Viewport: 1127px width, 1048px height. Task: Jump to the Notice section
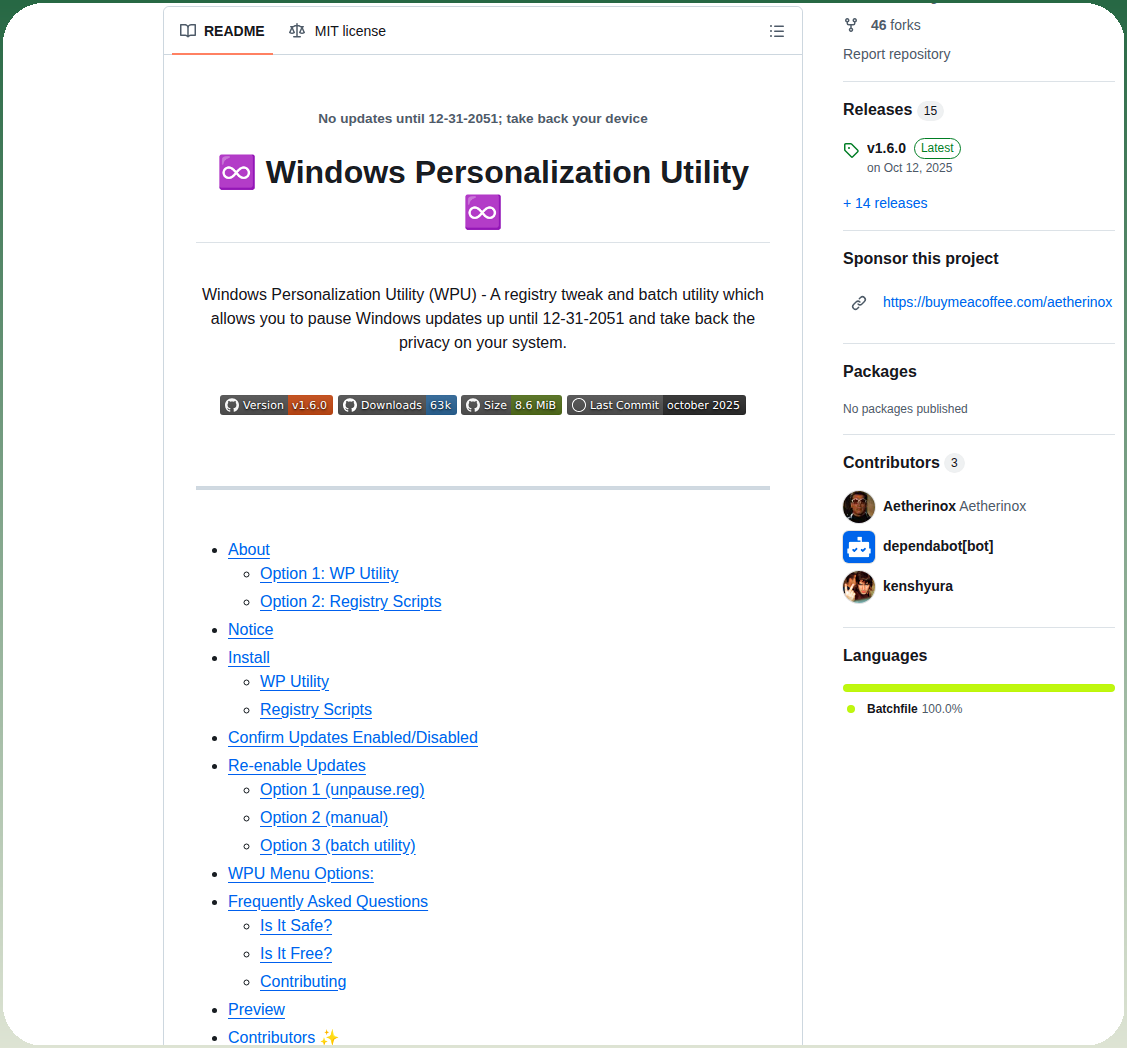point(251,630)
